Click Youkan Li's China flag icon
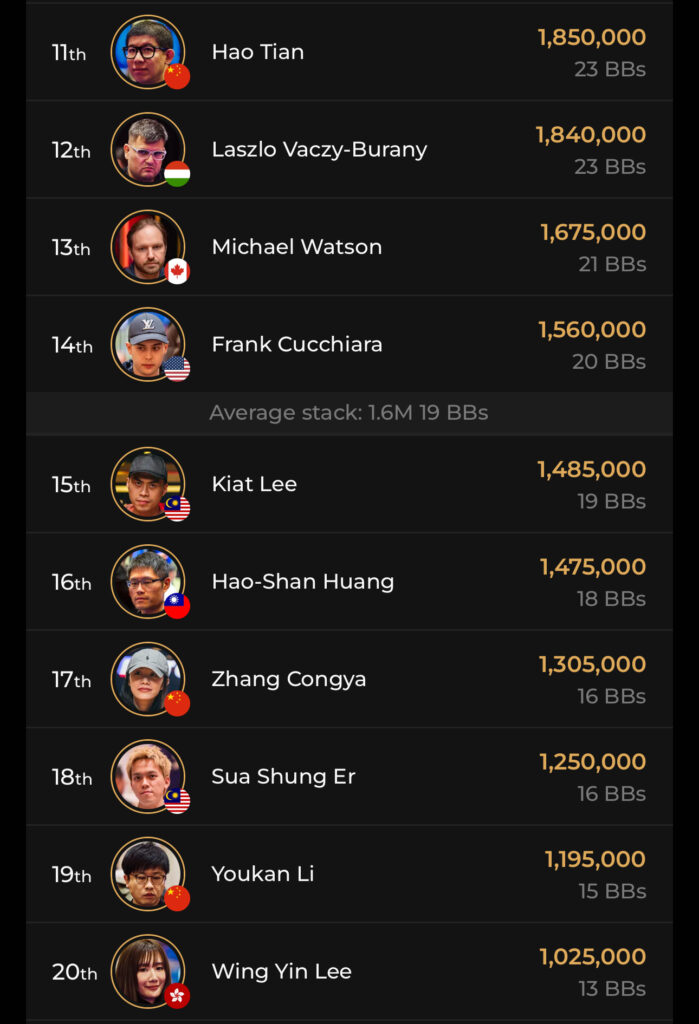 [177, 899]
